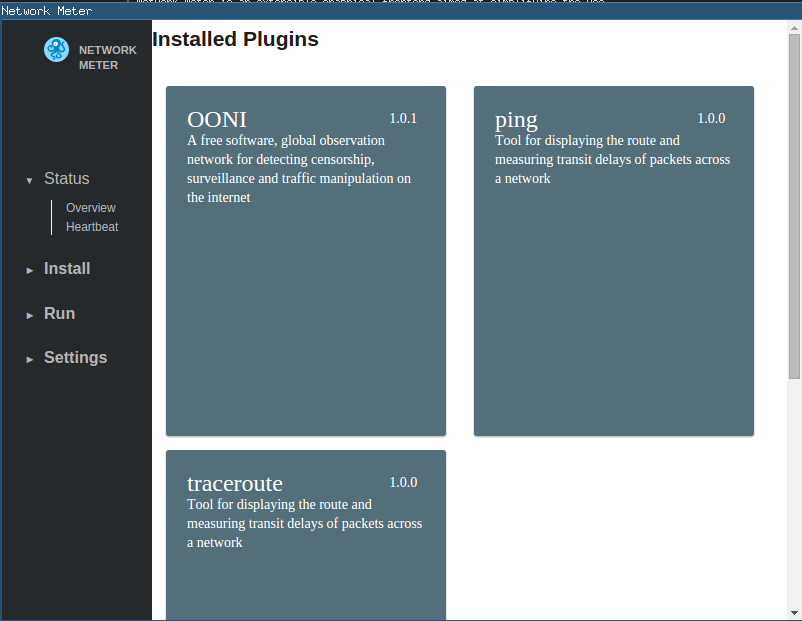The image size is (802, 621).
Task: Expand the Run section arrow
Action: tap(30, 316)
